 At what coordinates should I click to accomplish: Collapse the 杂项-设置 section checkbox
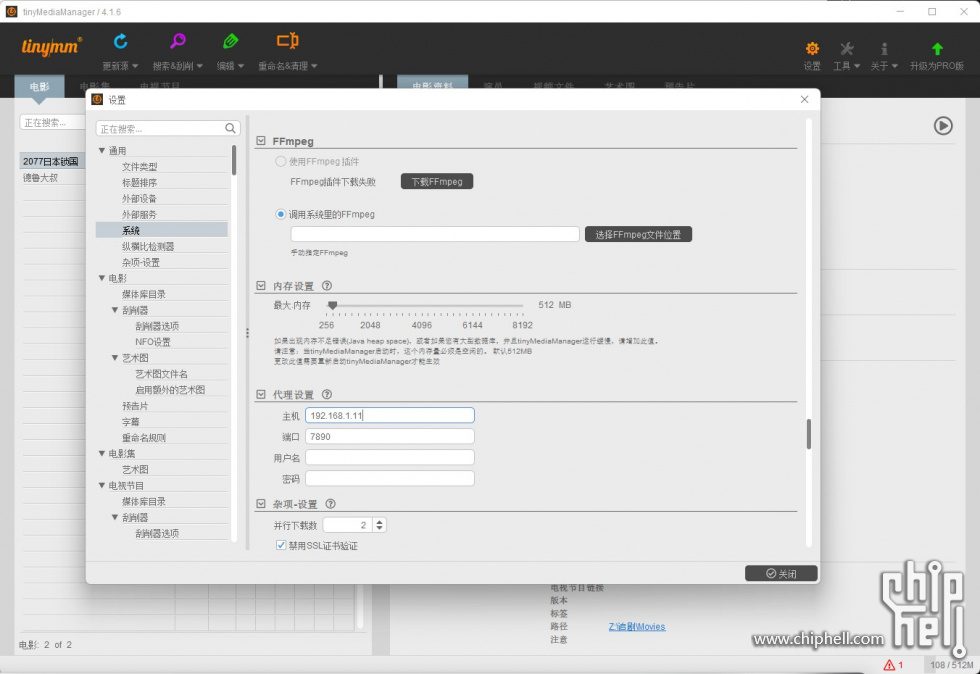261,504
